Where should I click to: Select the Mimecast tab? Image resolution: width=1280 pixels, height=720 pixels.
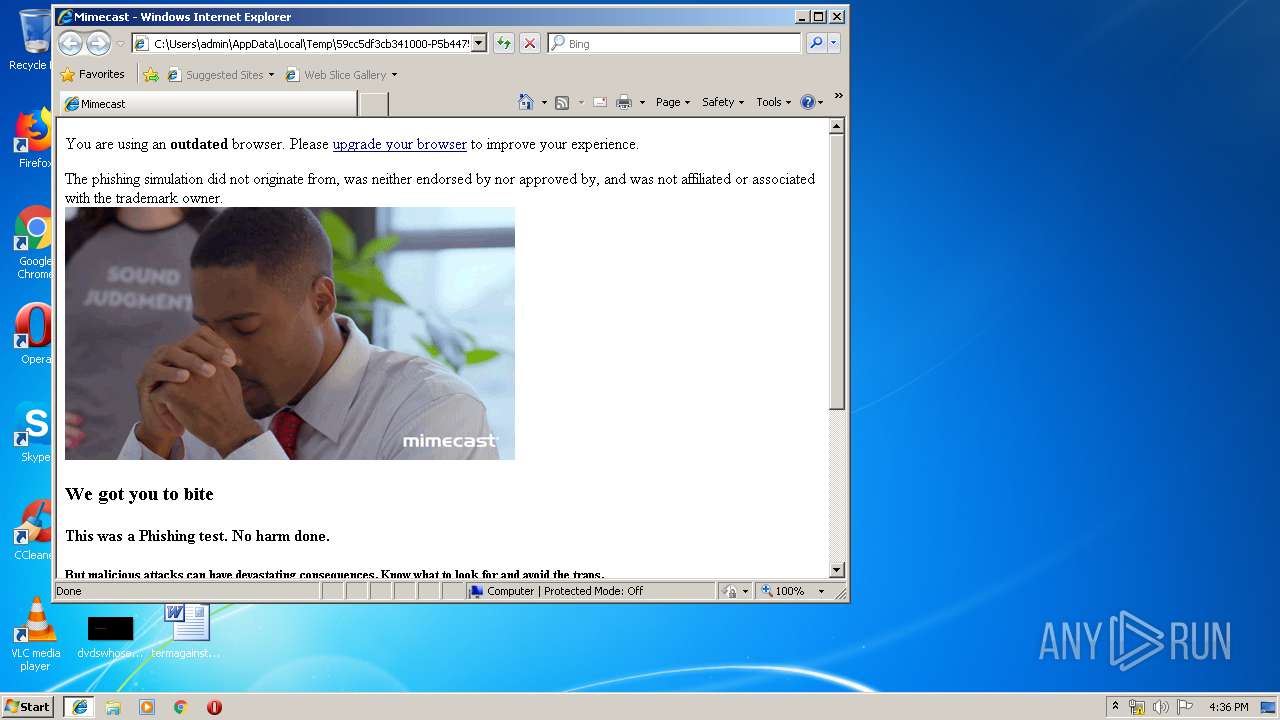tap(208, 104)
